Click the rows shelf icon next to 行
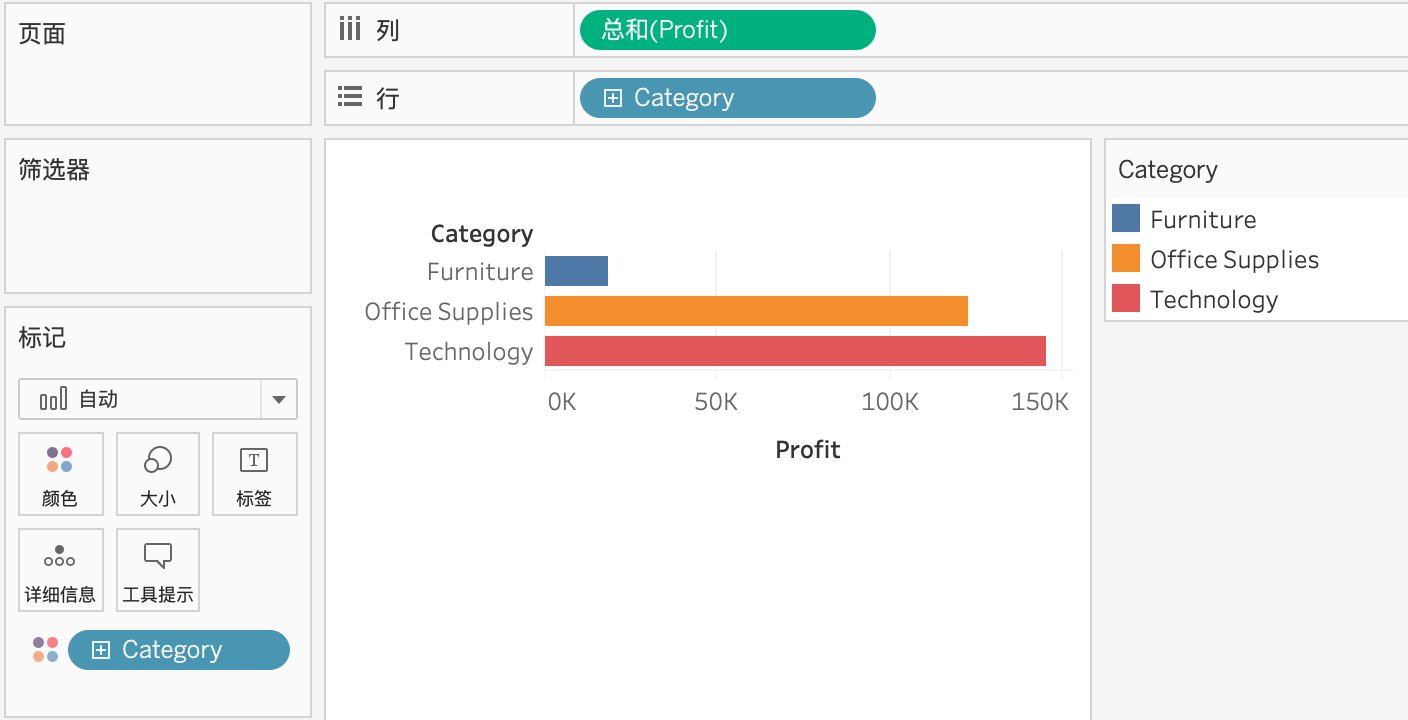 tap(349, 97)
